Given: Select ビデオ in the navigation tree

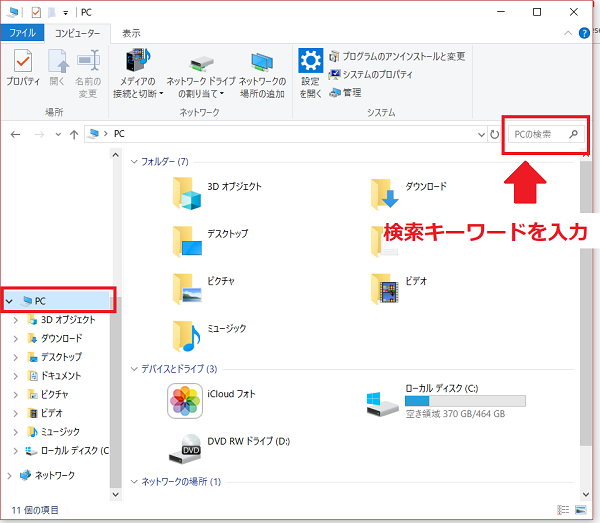Looking at the screenshot, I should (x=45, y=413).
